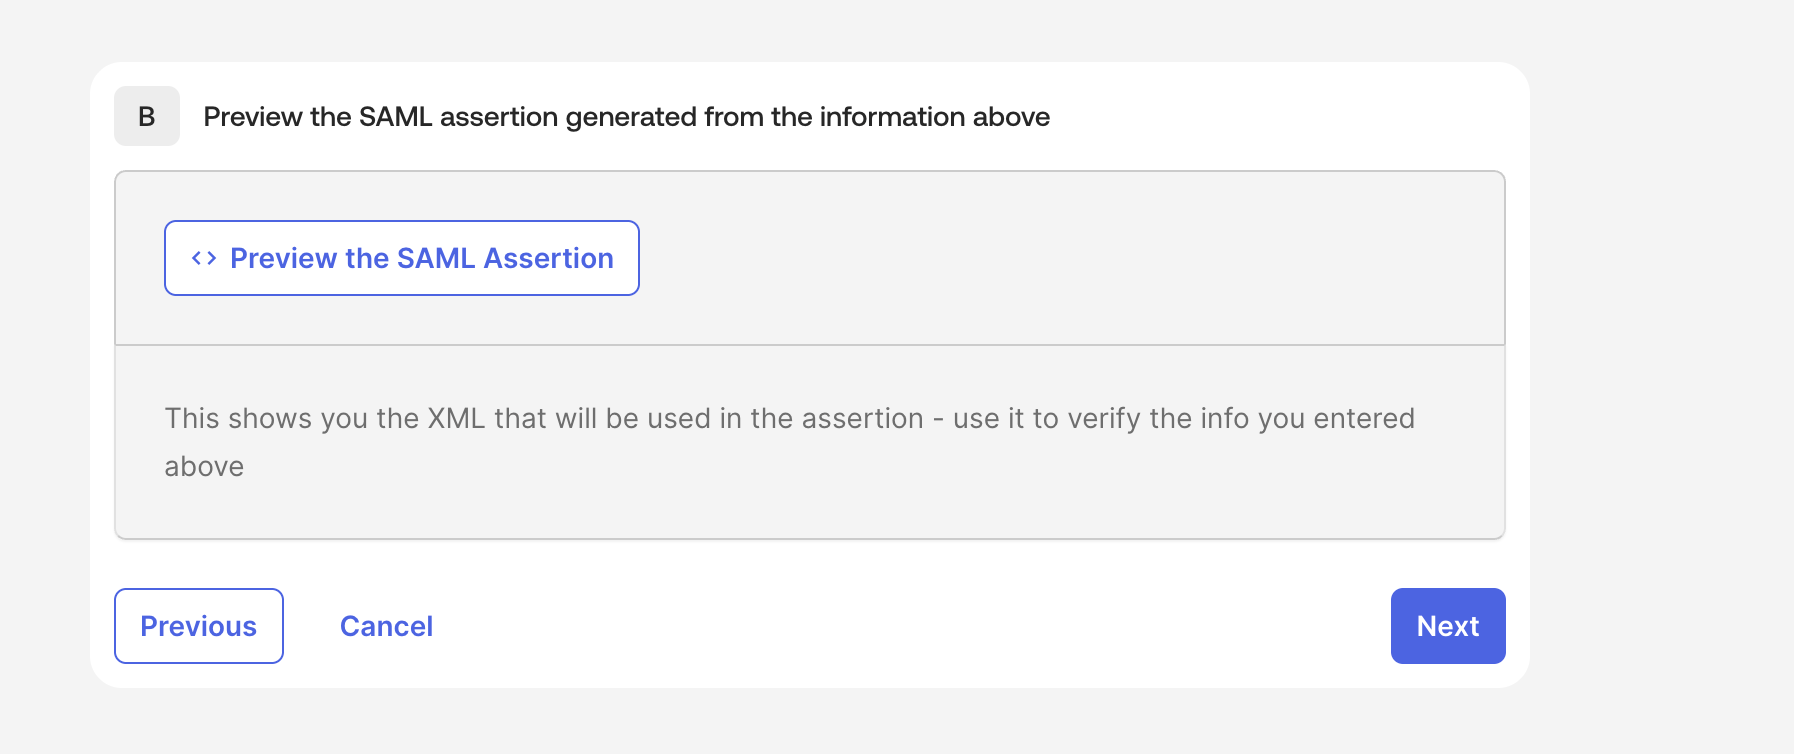Click 'Preview the SAML' in the button label
Screen dimensions: 1794x754
coord(353,258)
